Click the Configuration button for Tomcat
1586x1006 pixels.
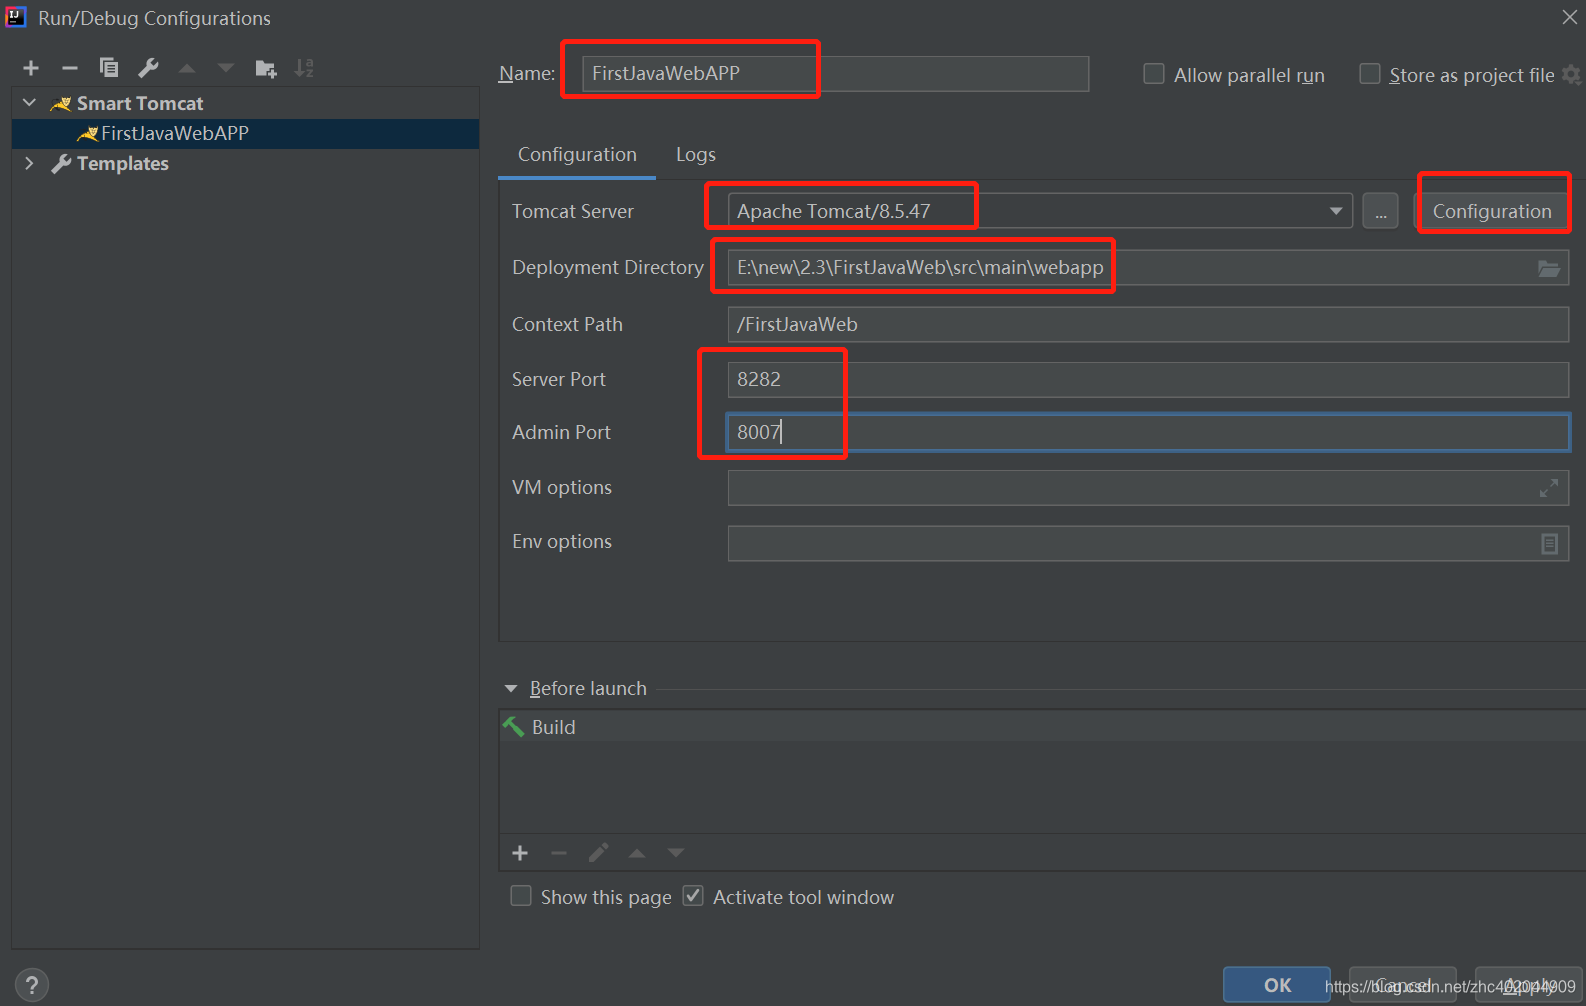1491,212
